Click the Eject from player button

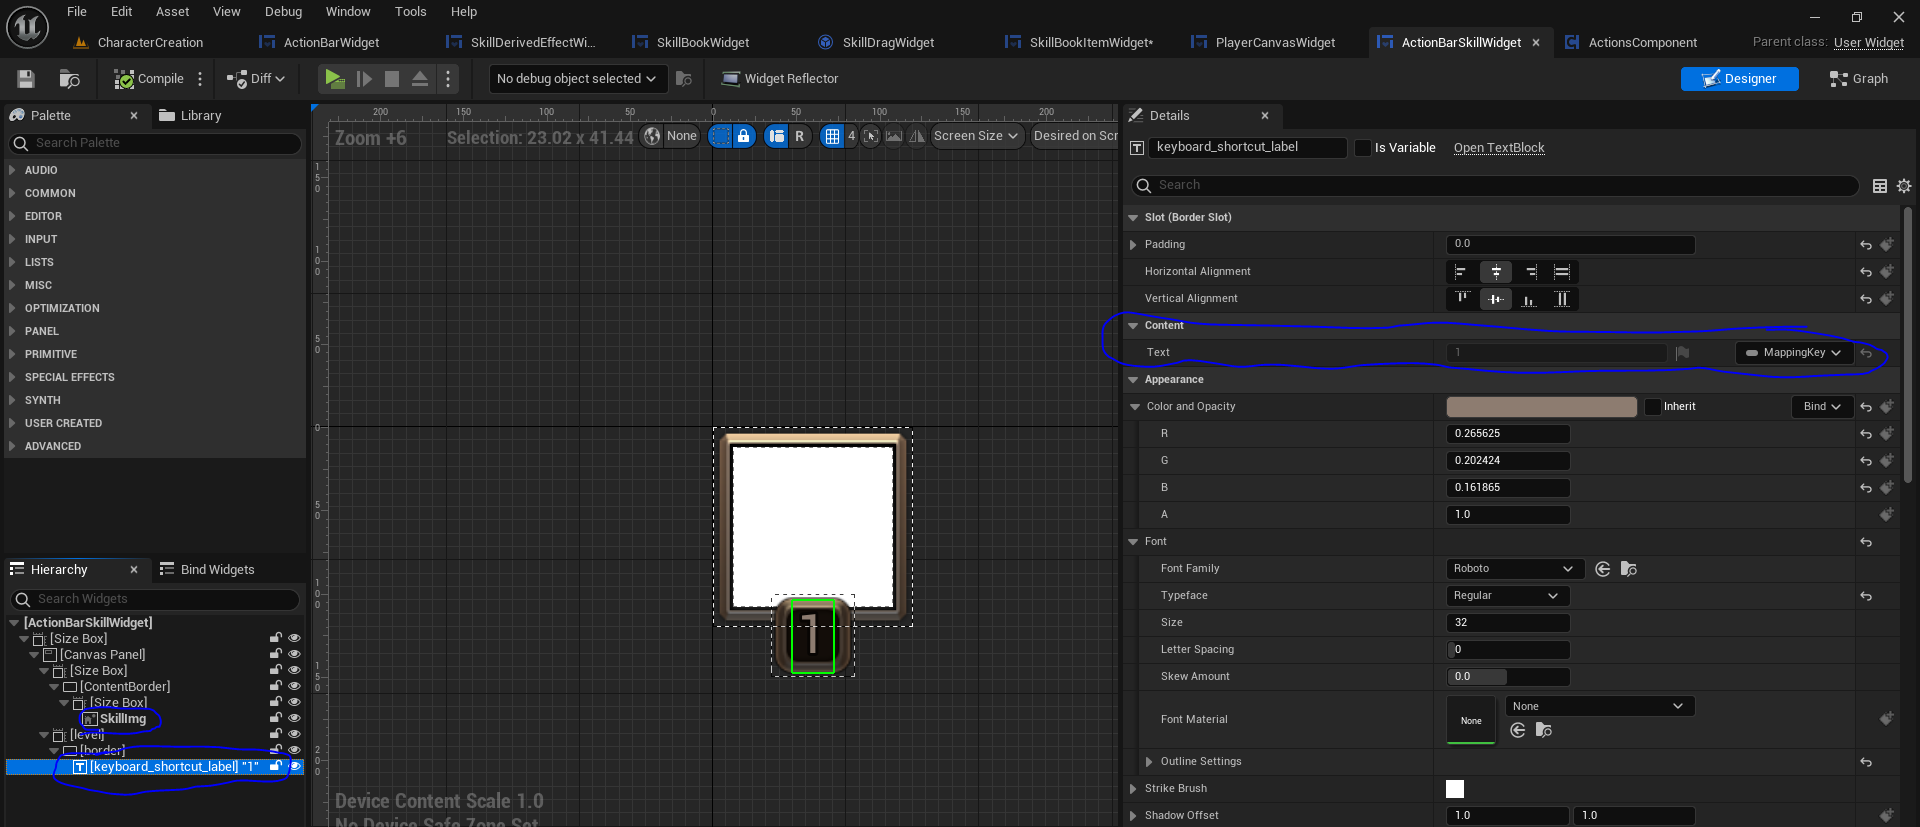420,79
